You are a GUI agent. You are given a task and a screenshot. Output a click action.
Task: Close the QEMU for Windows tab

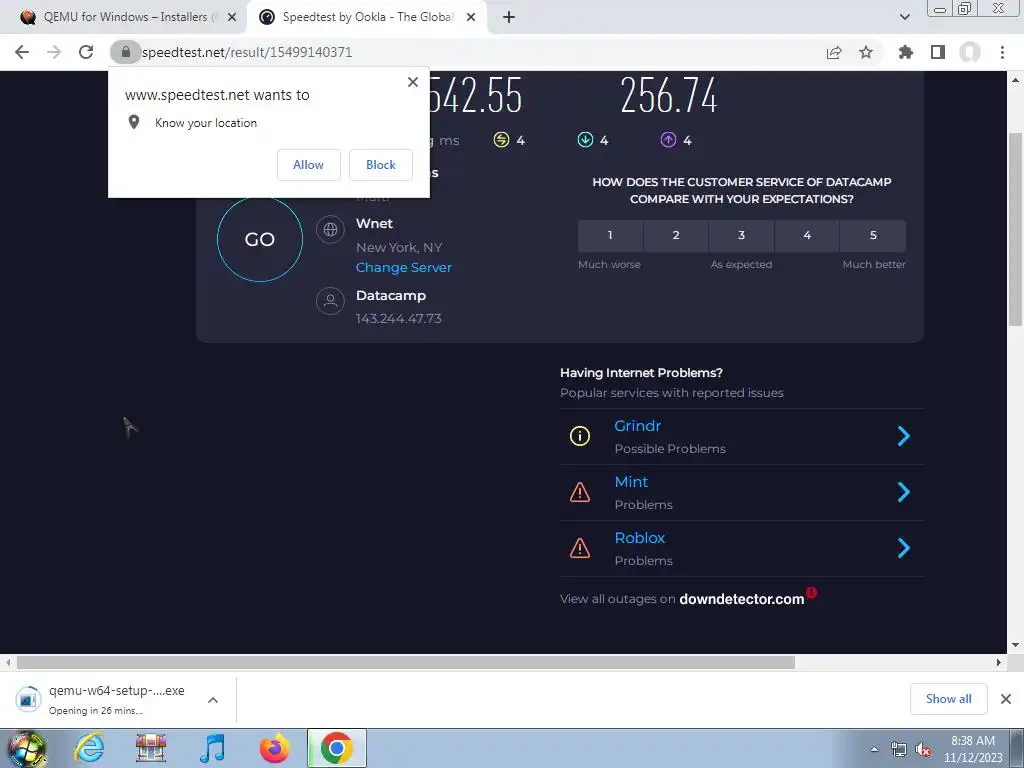tap(232, 18)
